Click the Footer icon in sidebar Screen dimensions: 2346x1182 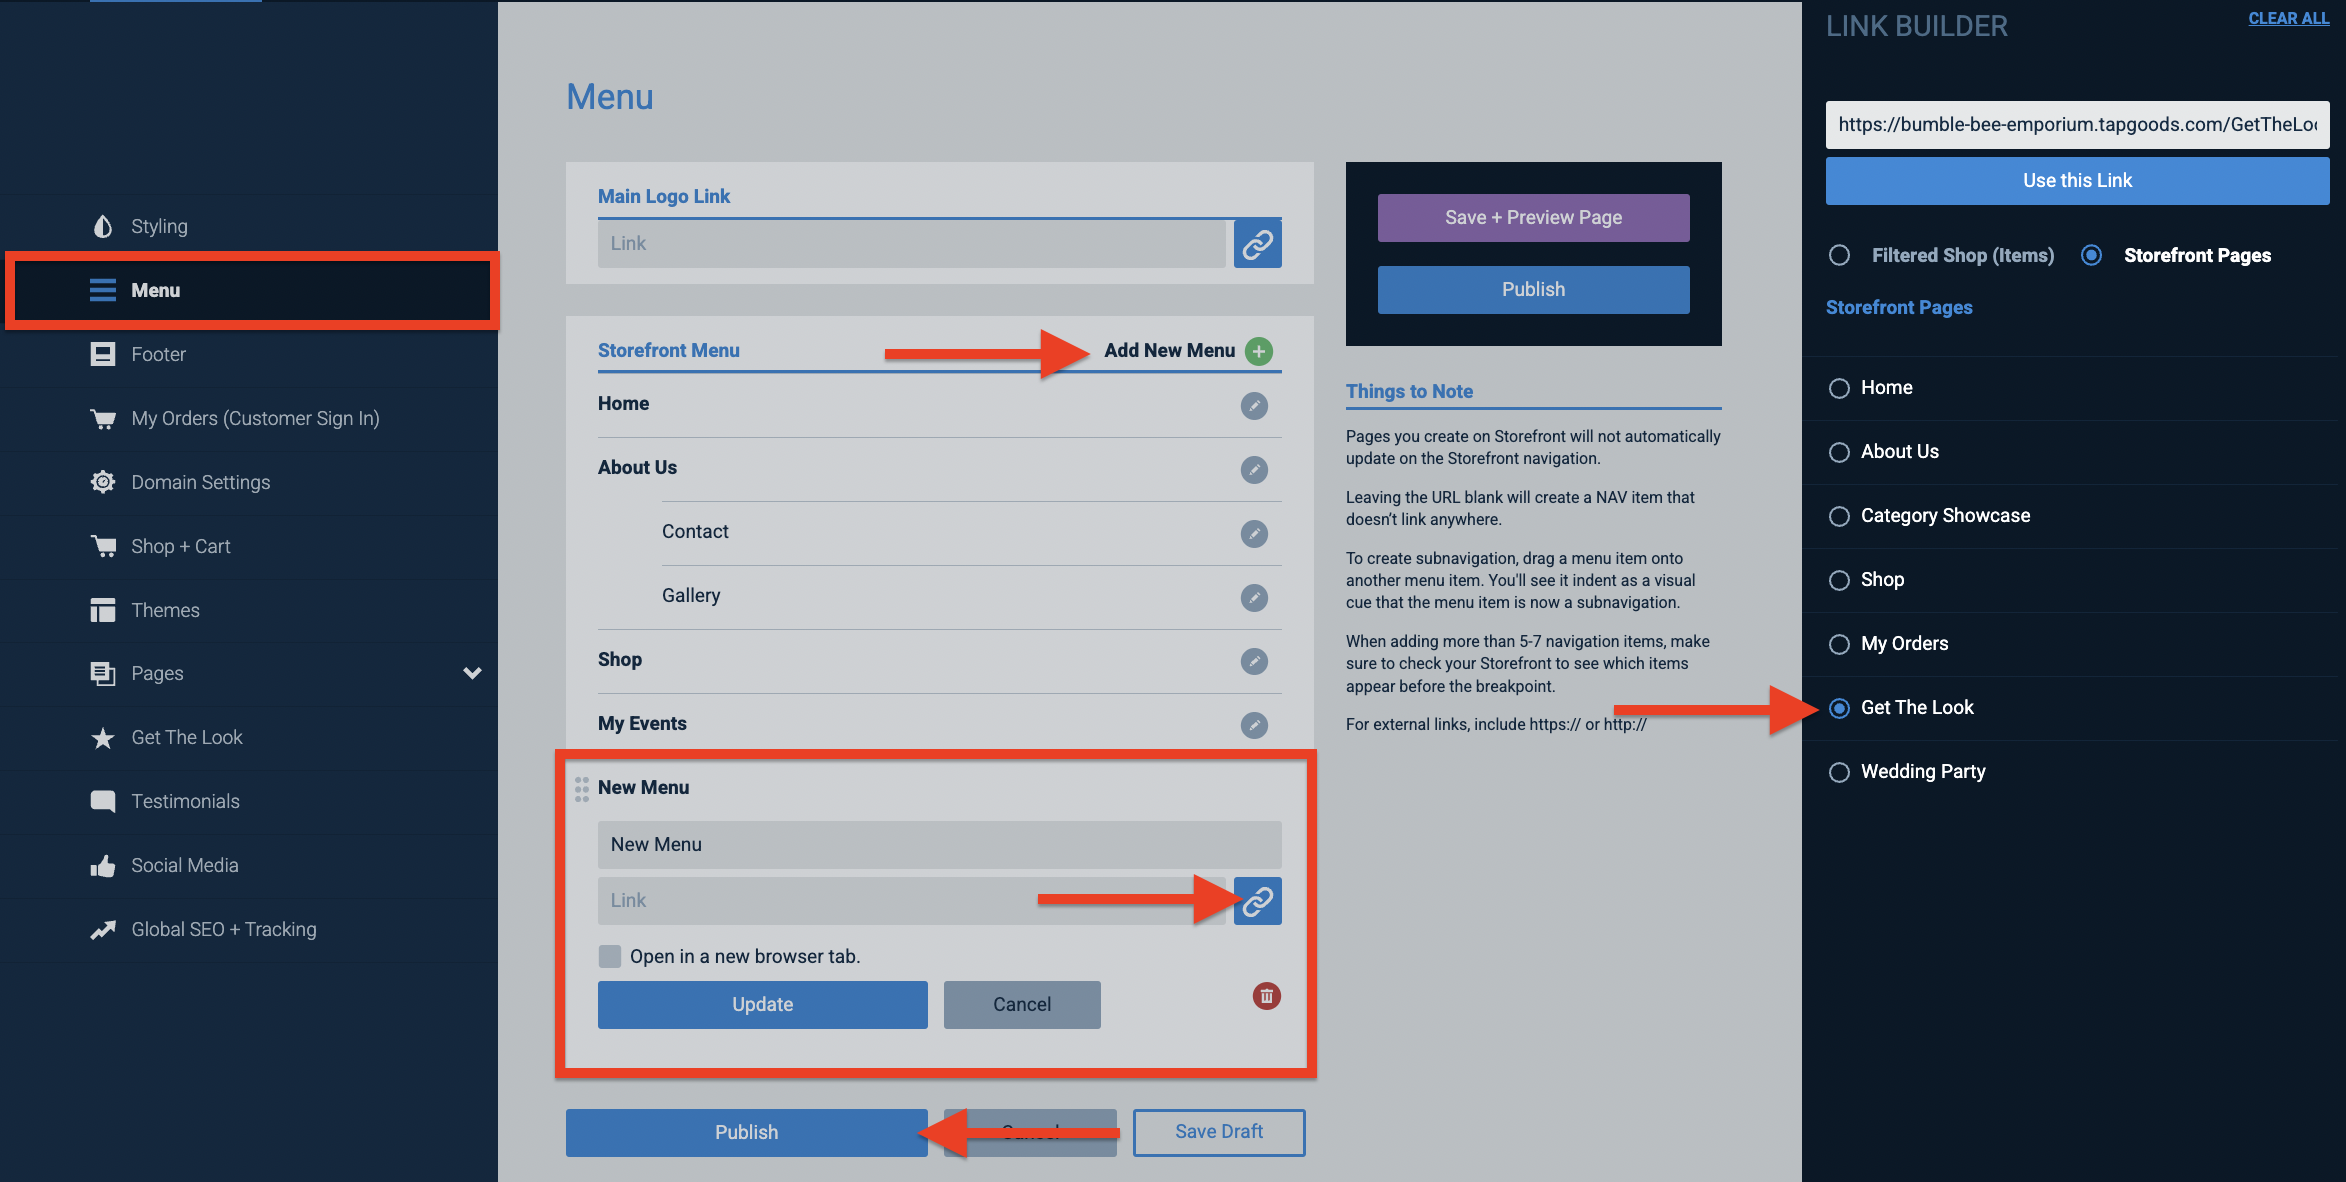103,354
